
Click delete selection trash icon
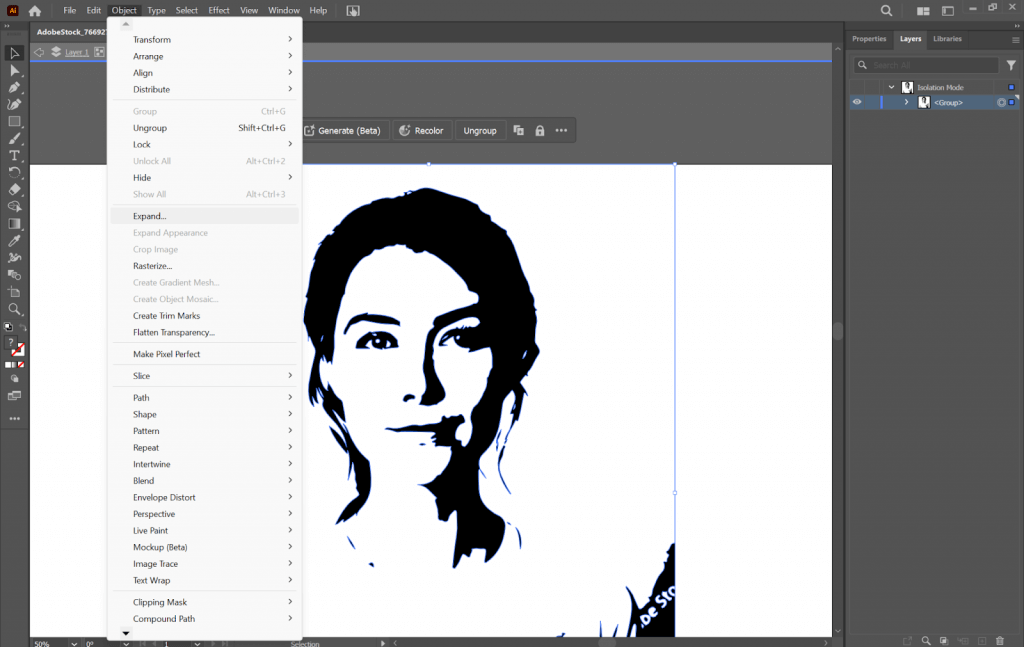[1000, 641]
